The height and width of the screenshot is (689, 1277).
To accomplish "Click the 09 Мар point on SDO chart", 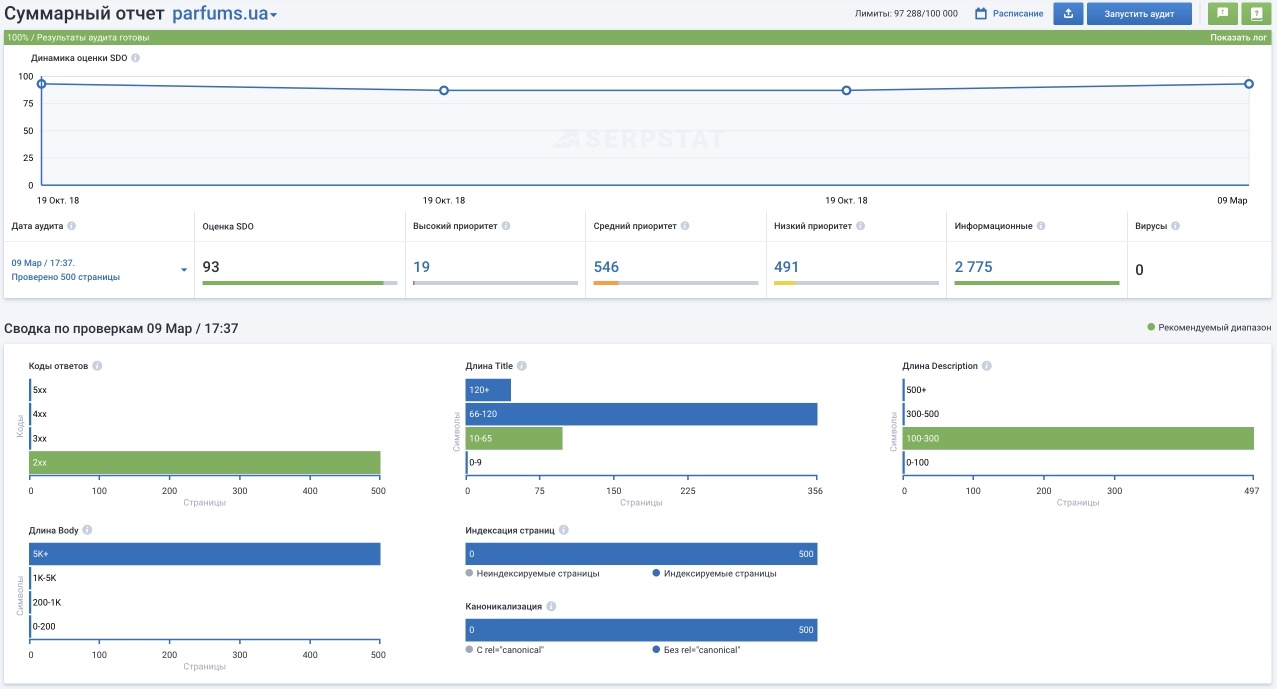I will [1249, 84].
